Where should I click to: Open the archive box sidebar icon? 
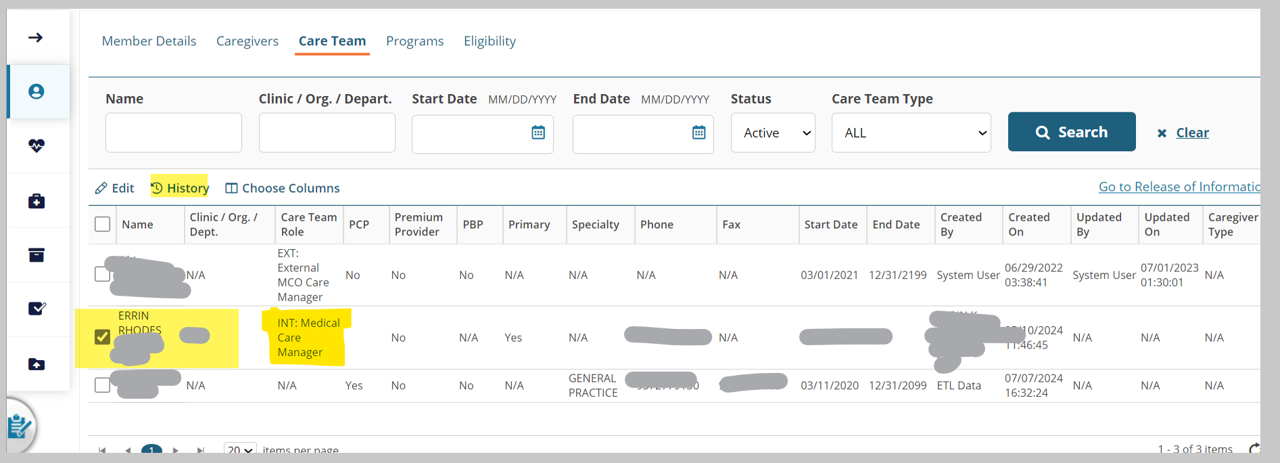[37, 255]
